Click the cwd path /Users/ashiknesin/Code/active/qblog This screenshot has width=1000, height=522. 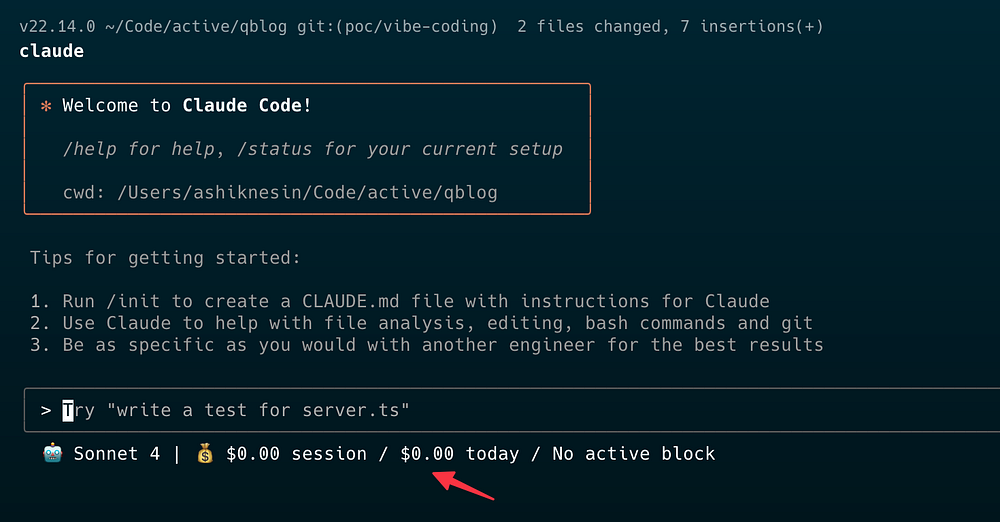click(307, 192)
